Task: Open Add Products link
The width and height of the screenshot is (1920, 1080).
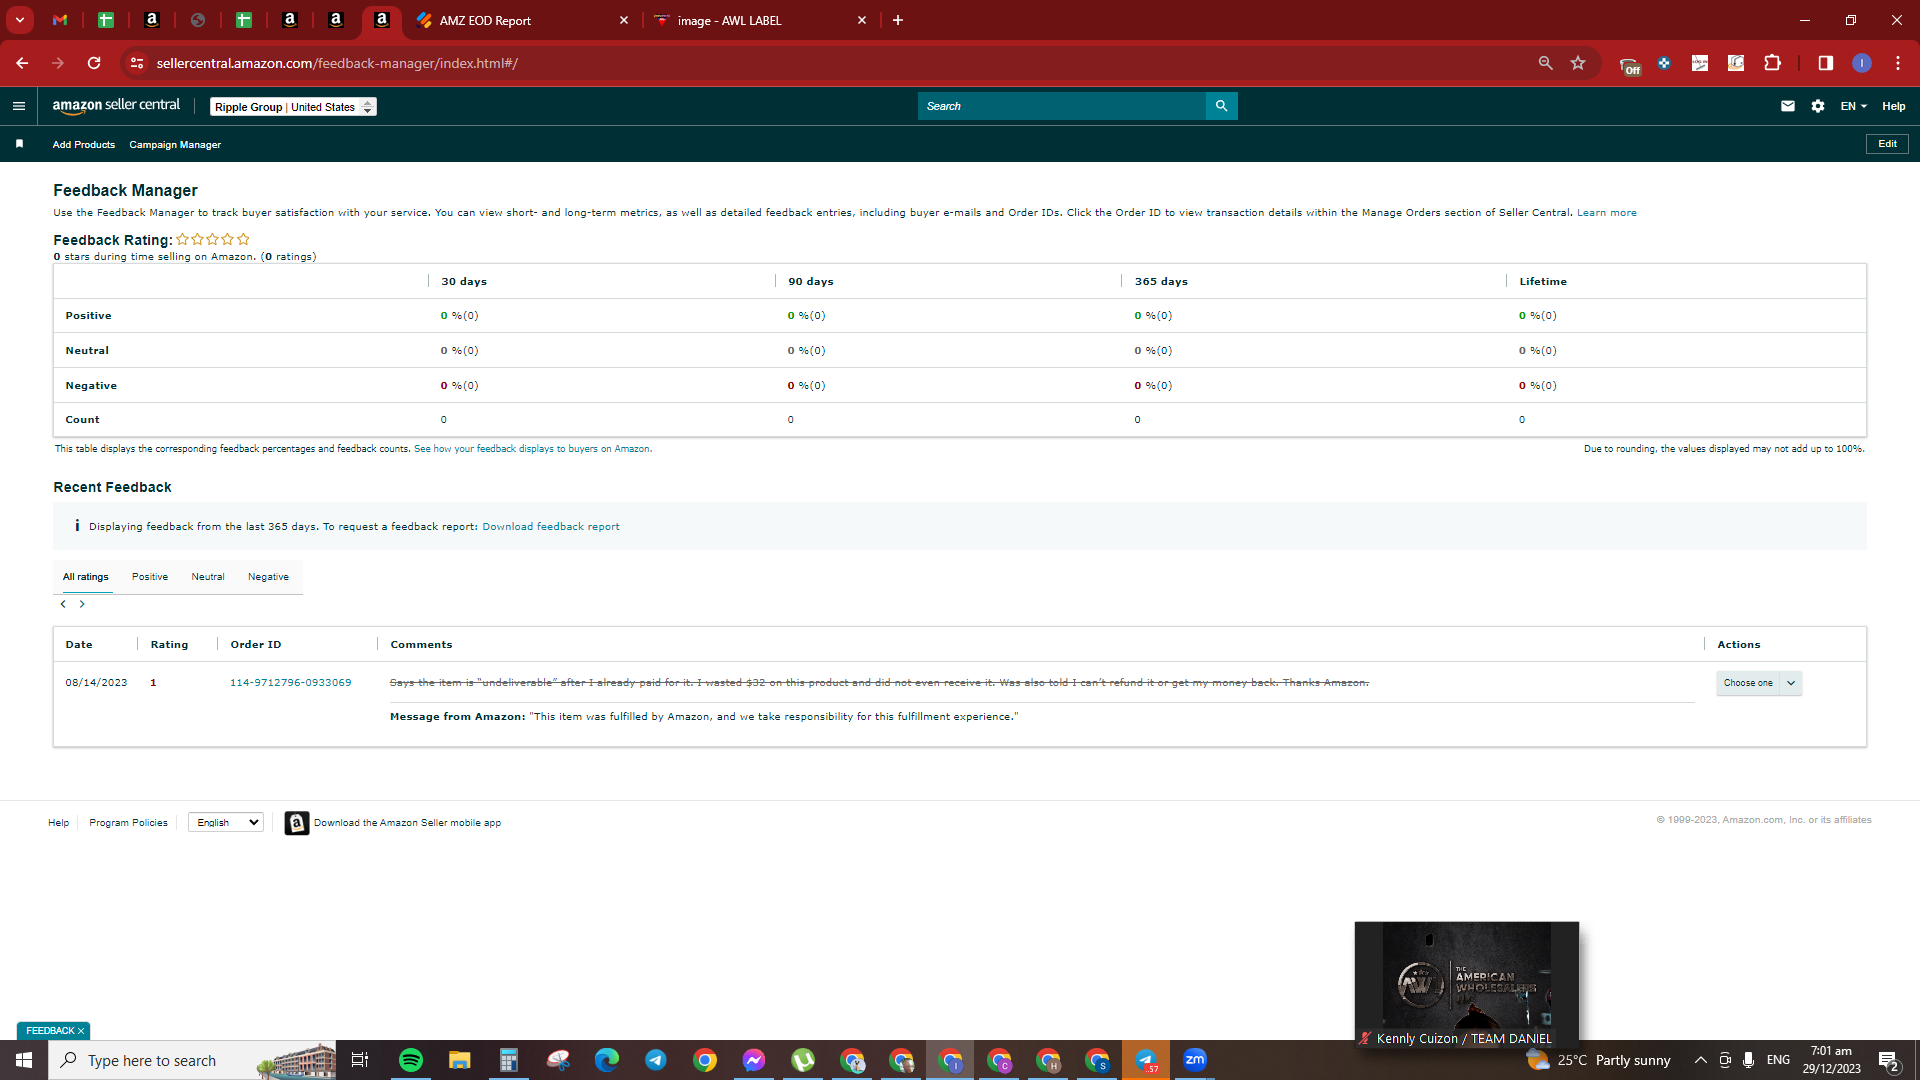Action: coord(84,145)
